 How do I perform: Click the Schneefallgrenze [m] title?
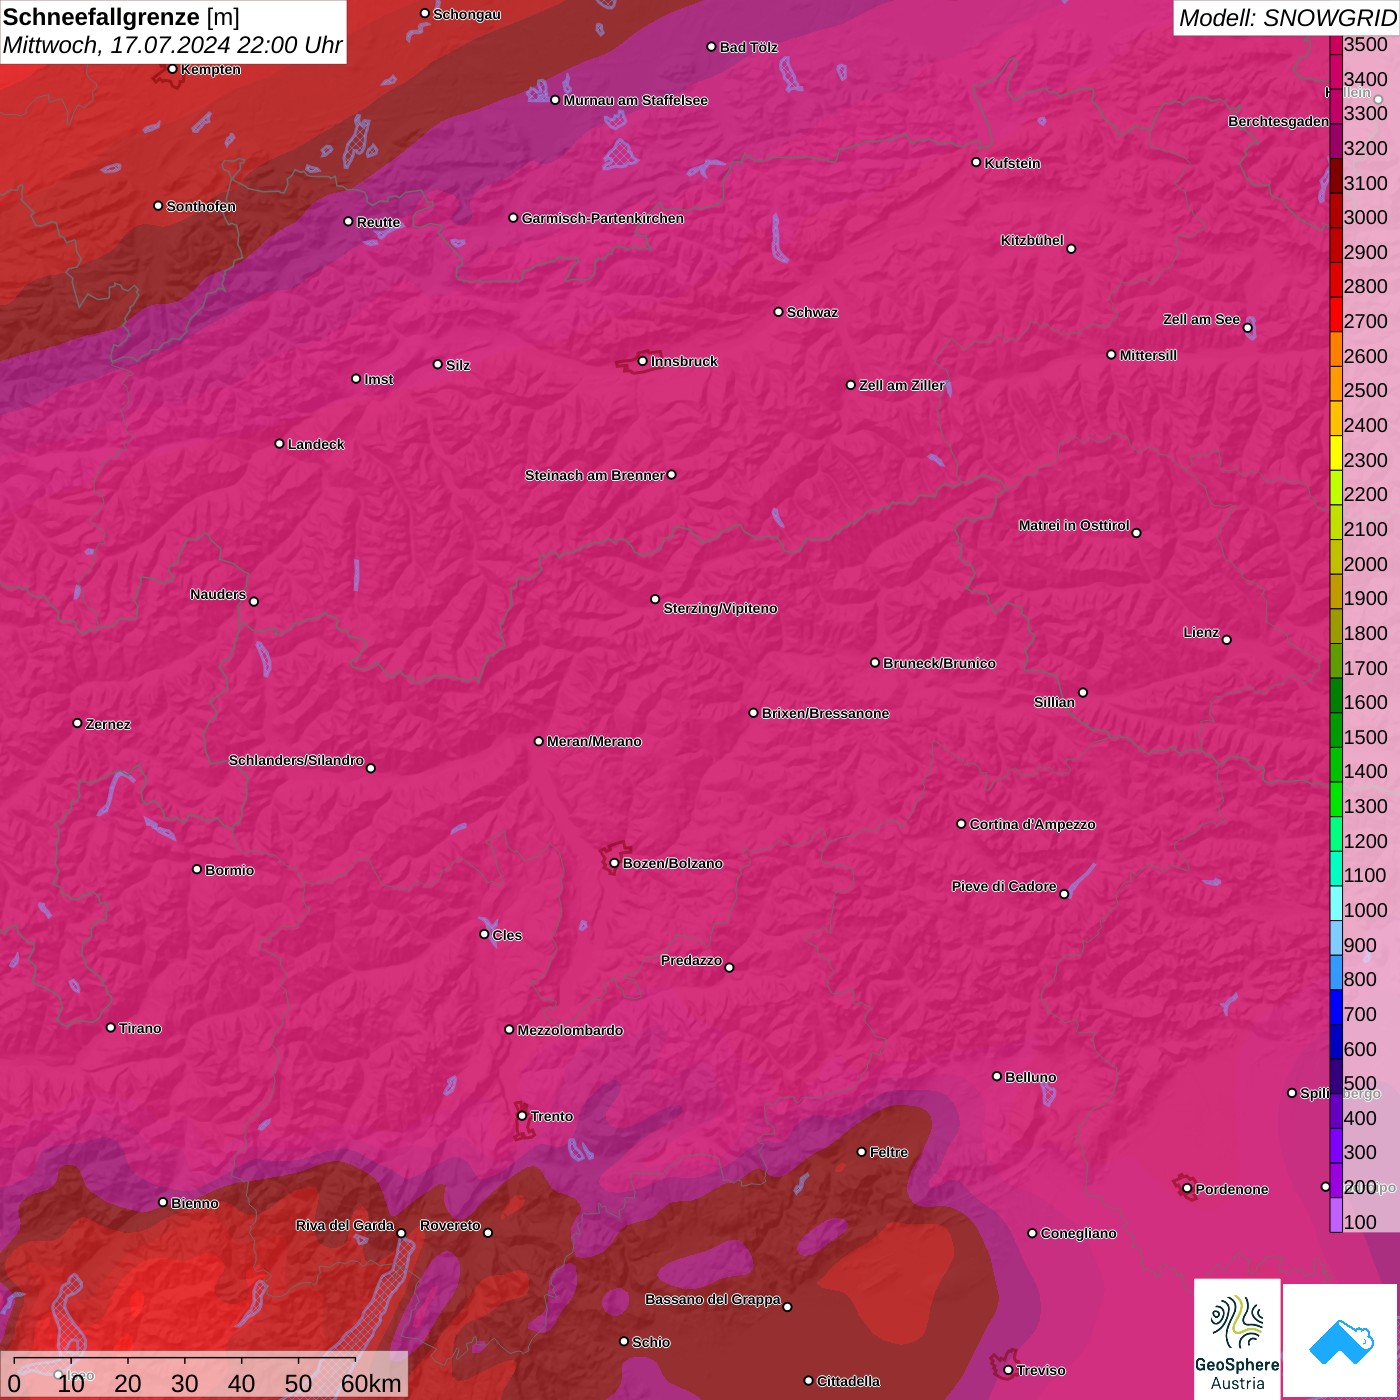tap(122, 17)
